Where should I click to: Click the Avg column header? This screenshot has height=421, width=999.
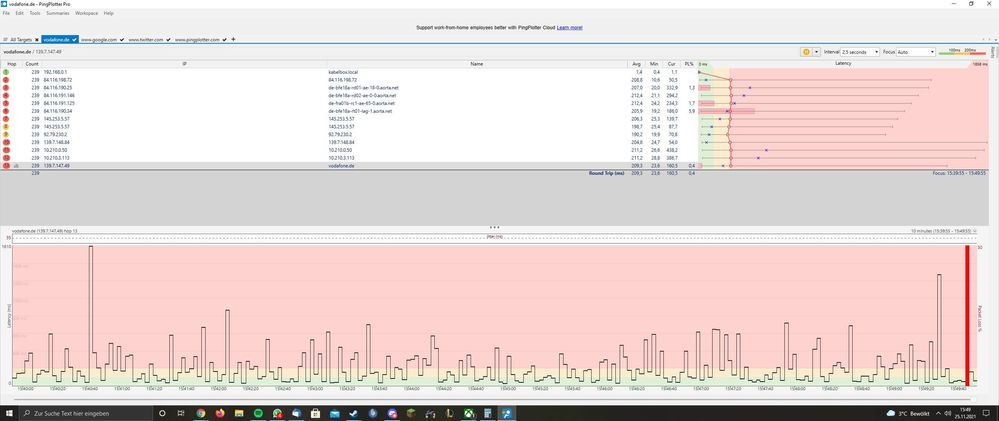tap(636, 64)
